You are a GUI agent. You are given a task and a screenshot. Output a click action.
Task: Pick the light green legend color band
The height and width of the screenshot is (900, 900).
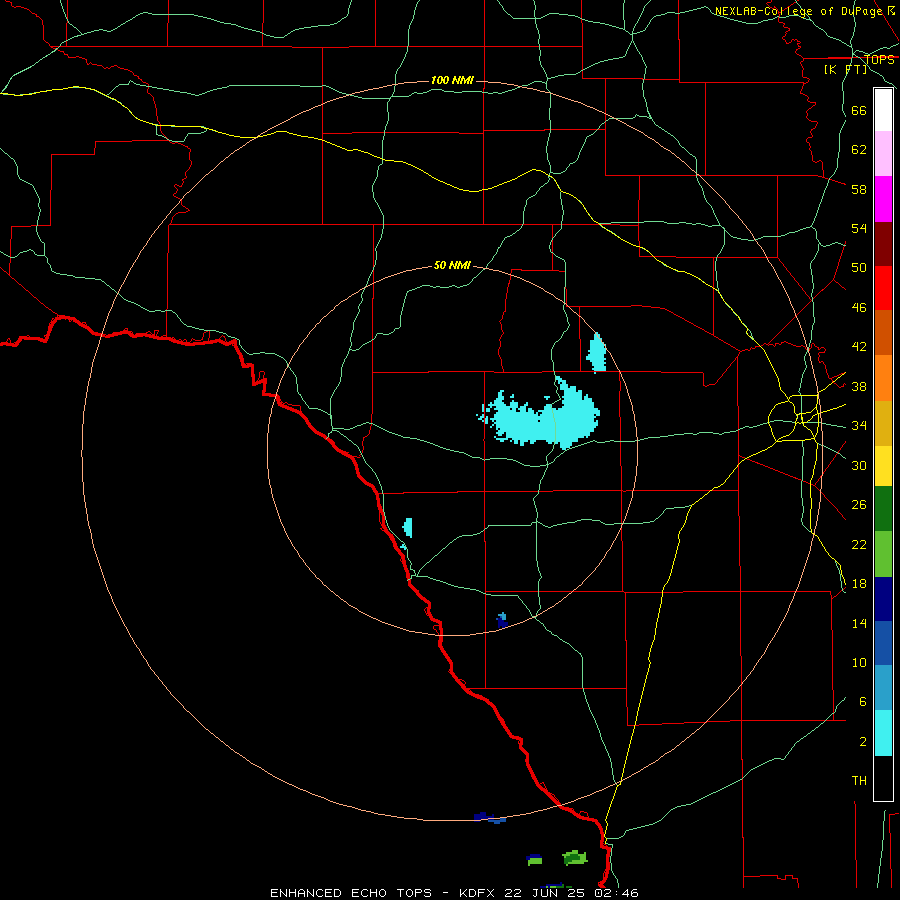click(x=883, y=554)
